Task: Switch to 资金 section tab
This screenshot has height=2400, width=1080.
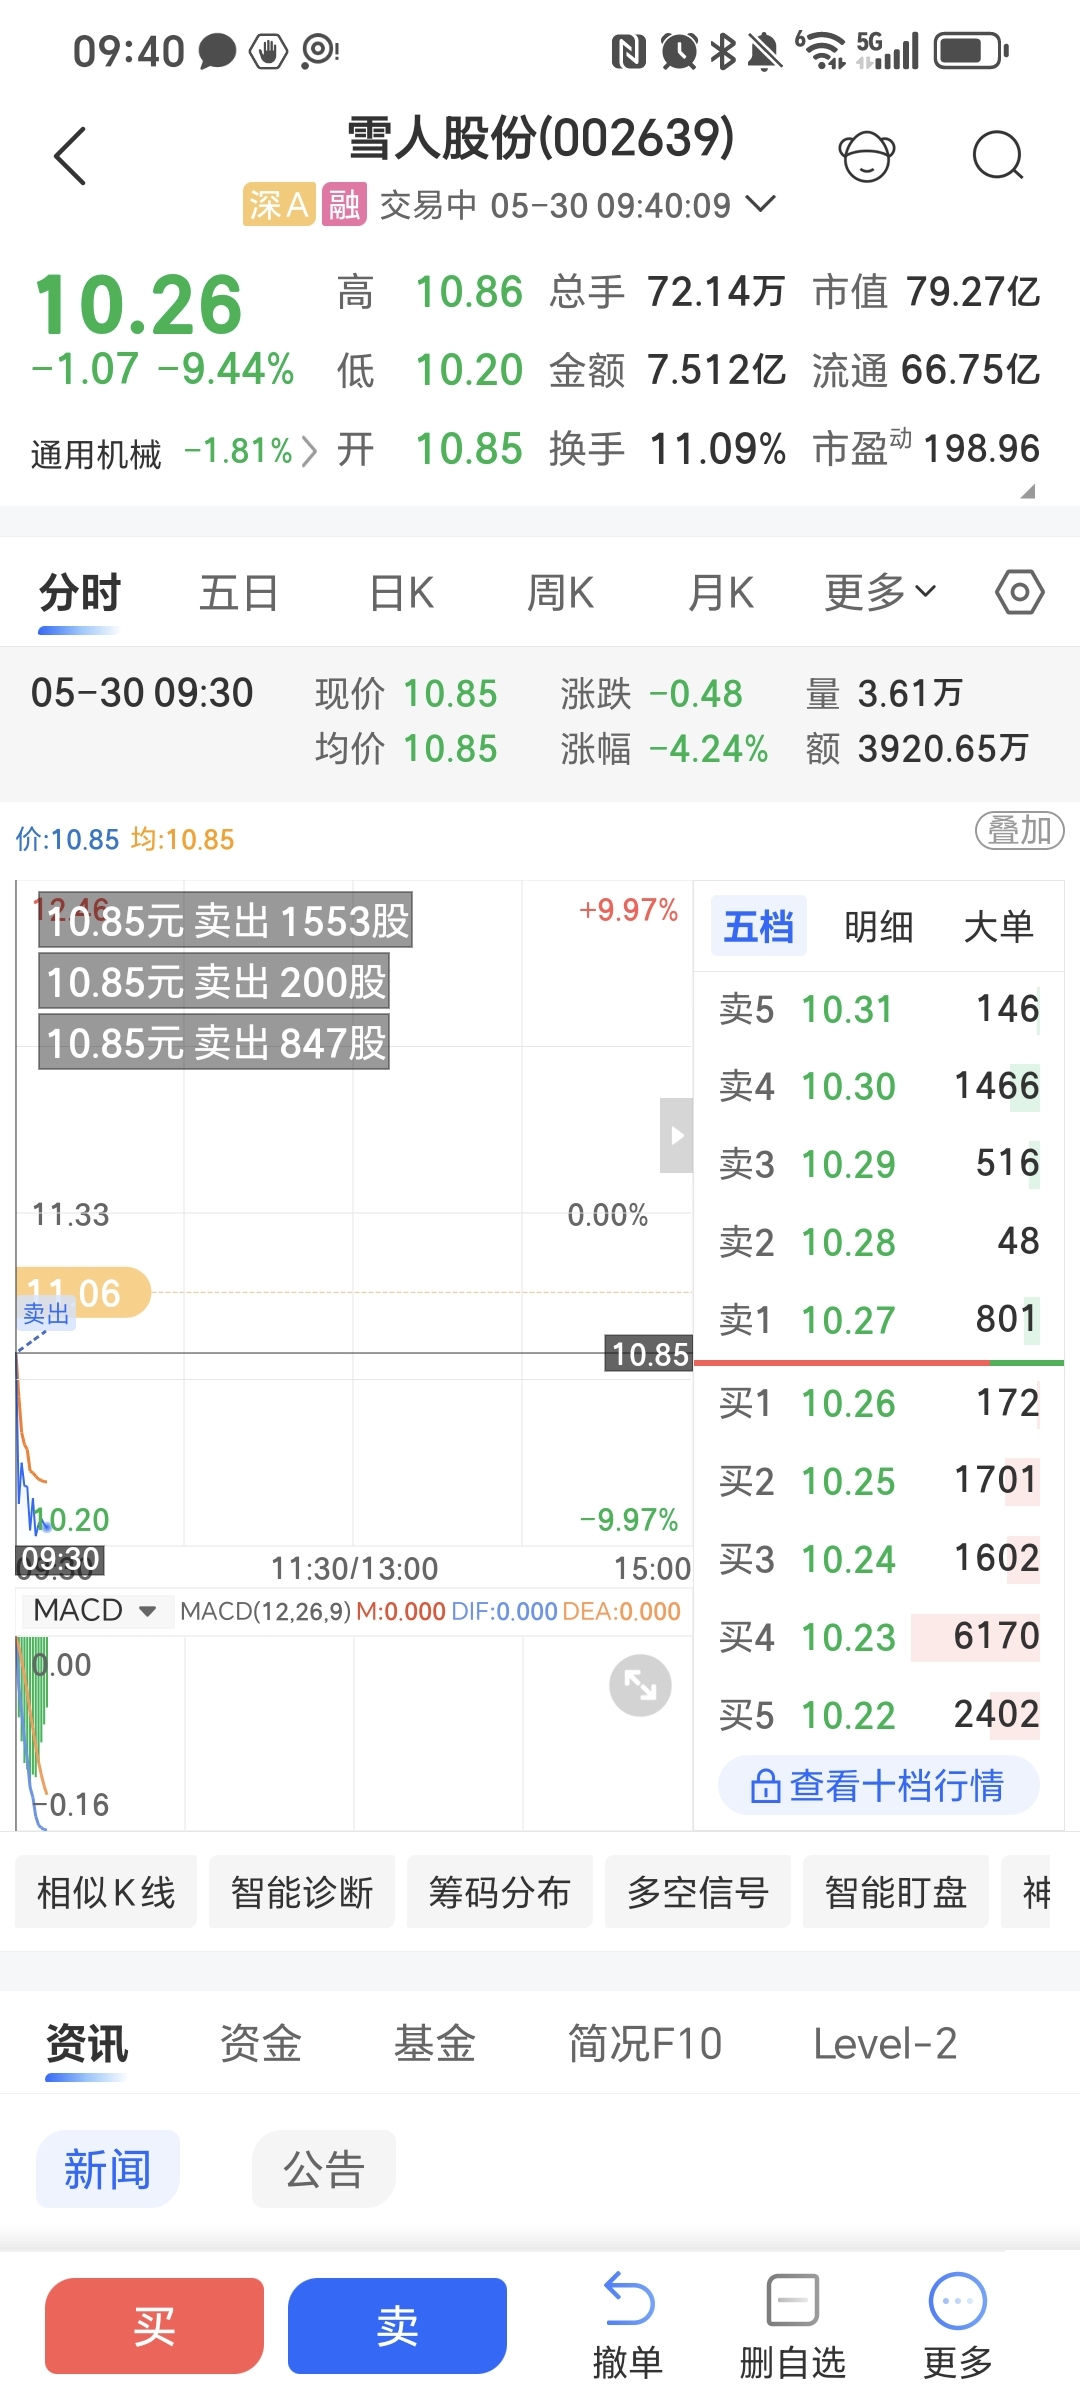Action: [x=261, y=2044]
